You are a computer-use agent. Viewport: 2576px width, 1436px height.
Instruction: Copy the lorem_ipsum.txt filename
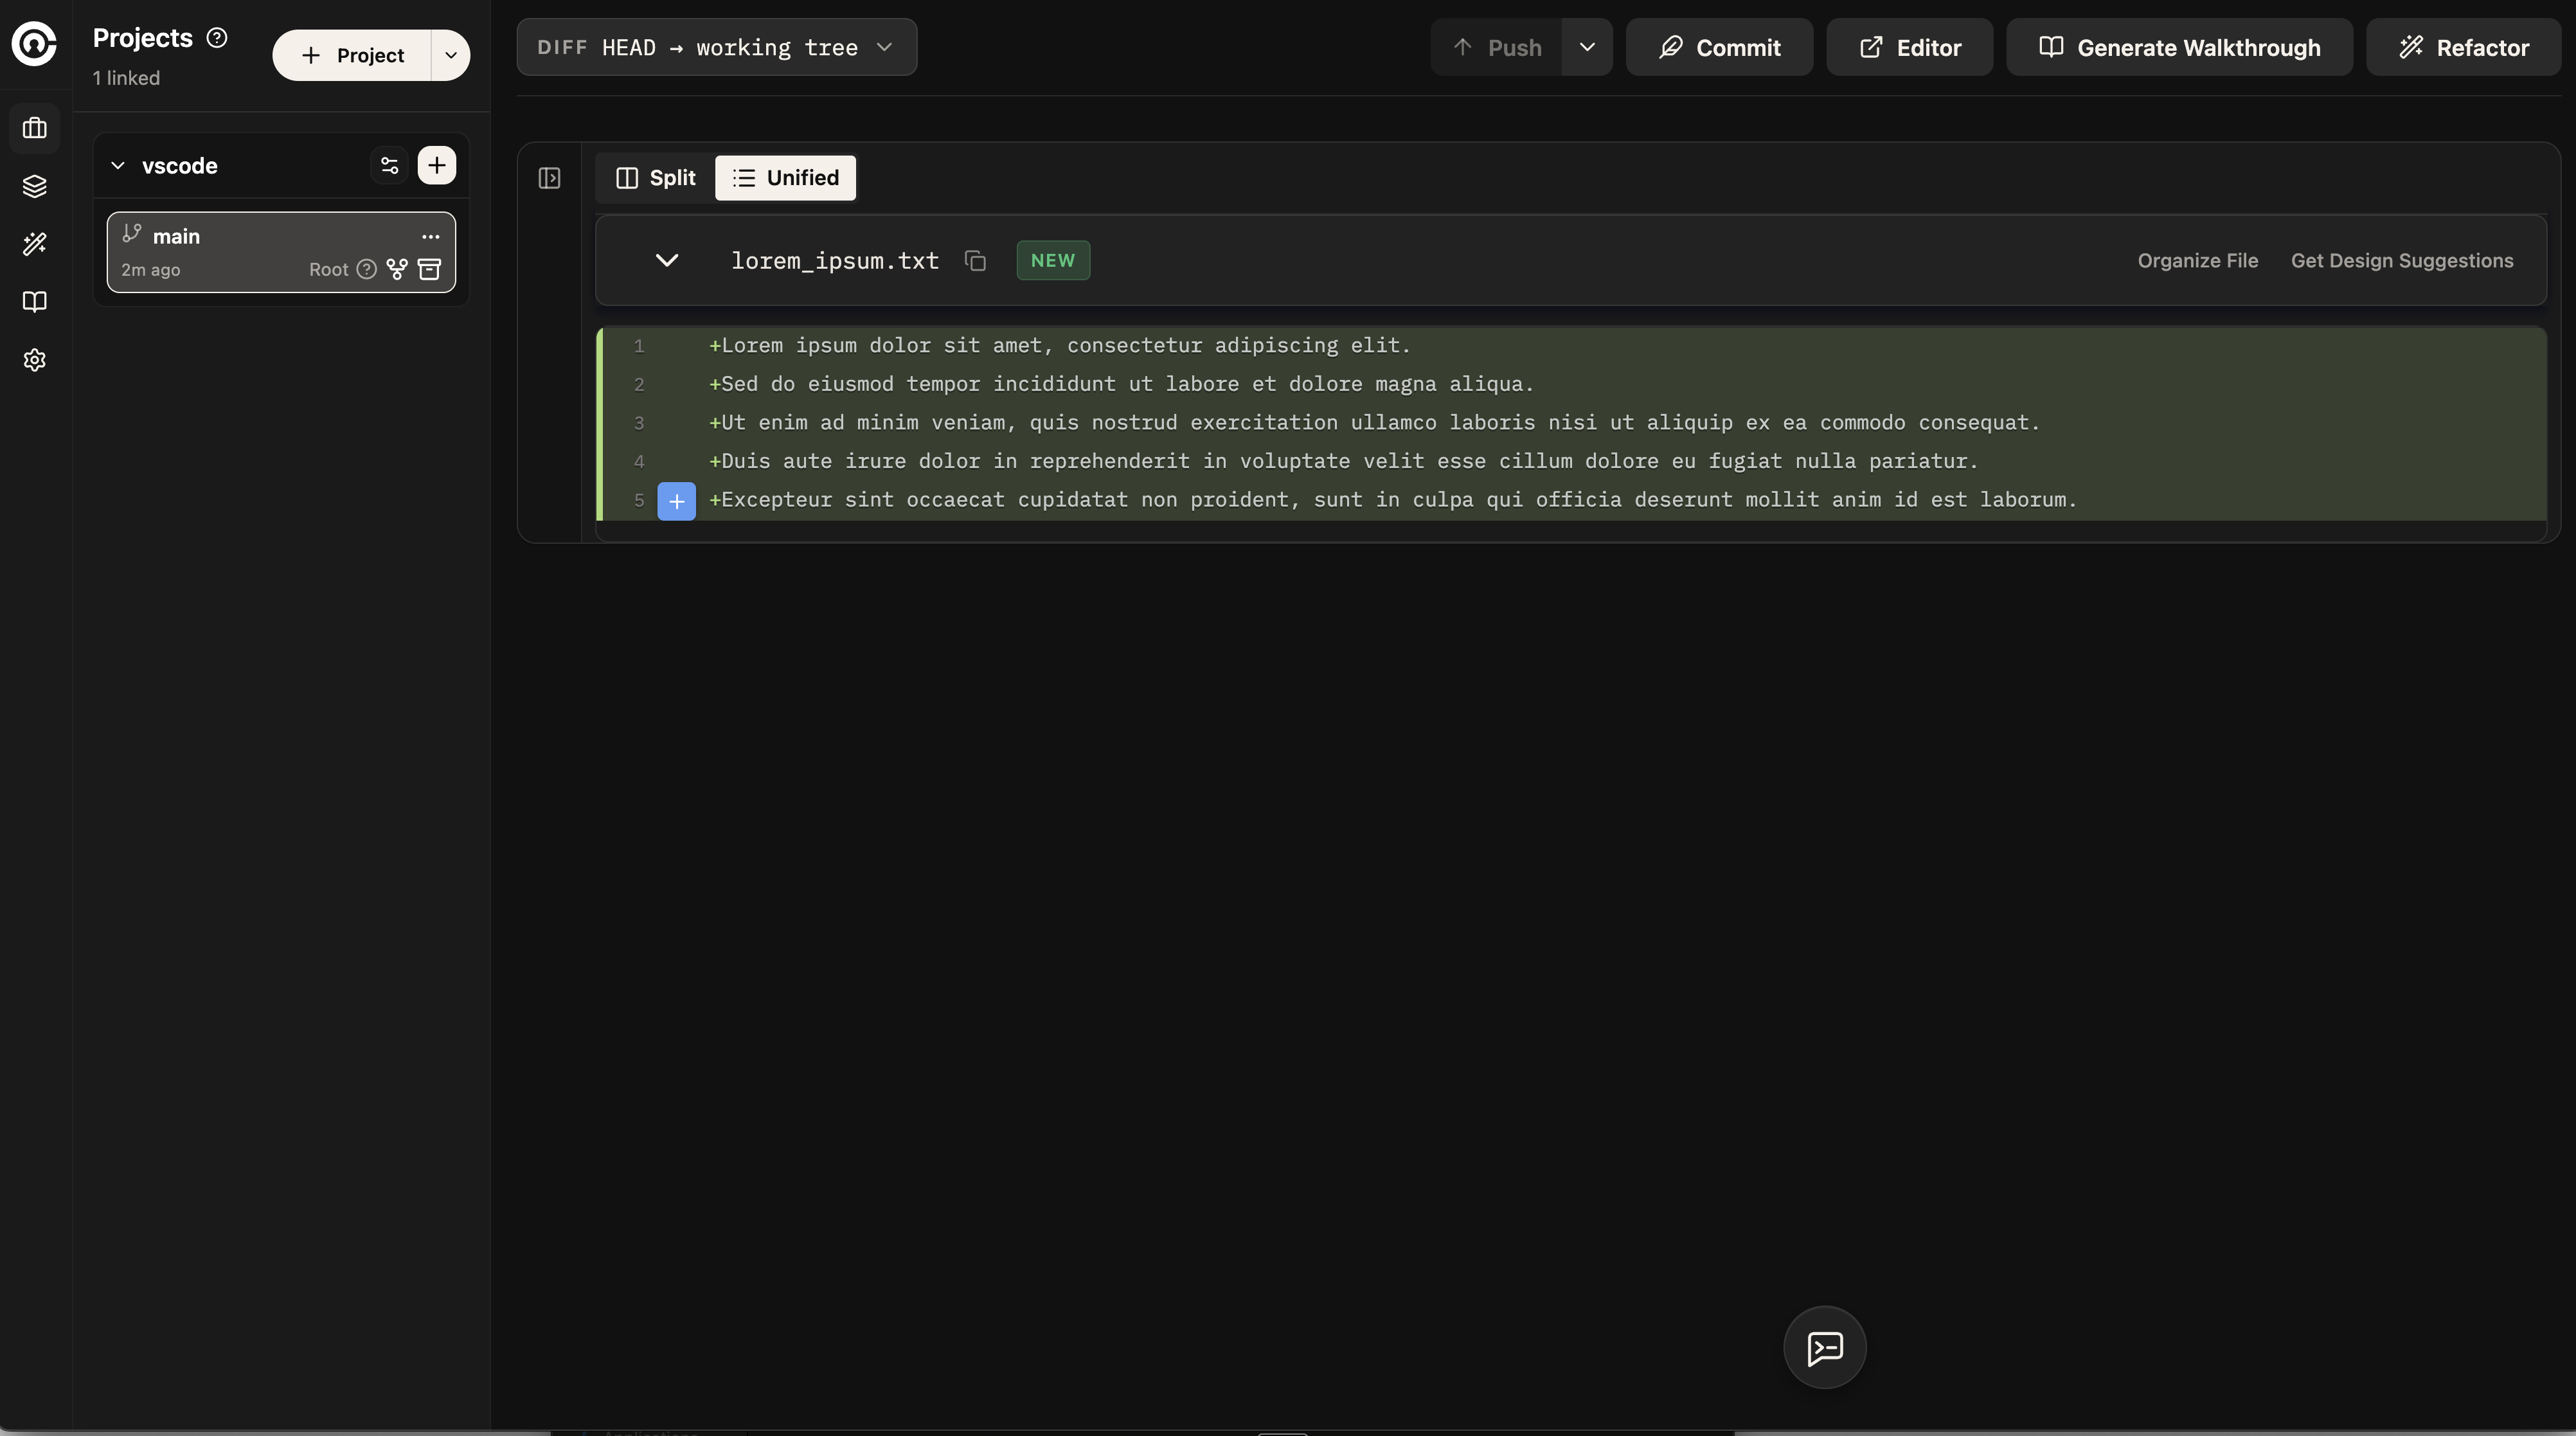pyautogui.click(x=975, y=261)
